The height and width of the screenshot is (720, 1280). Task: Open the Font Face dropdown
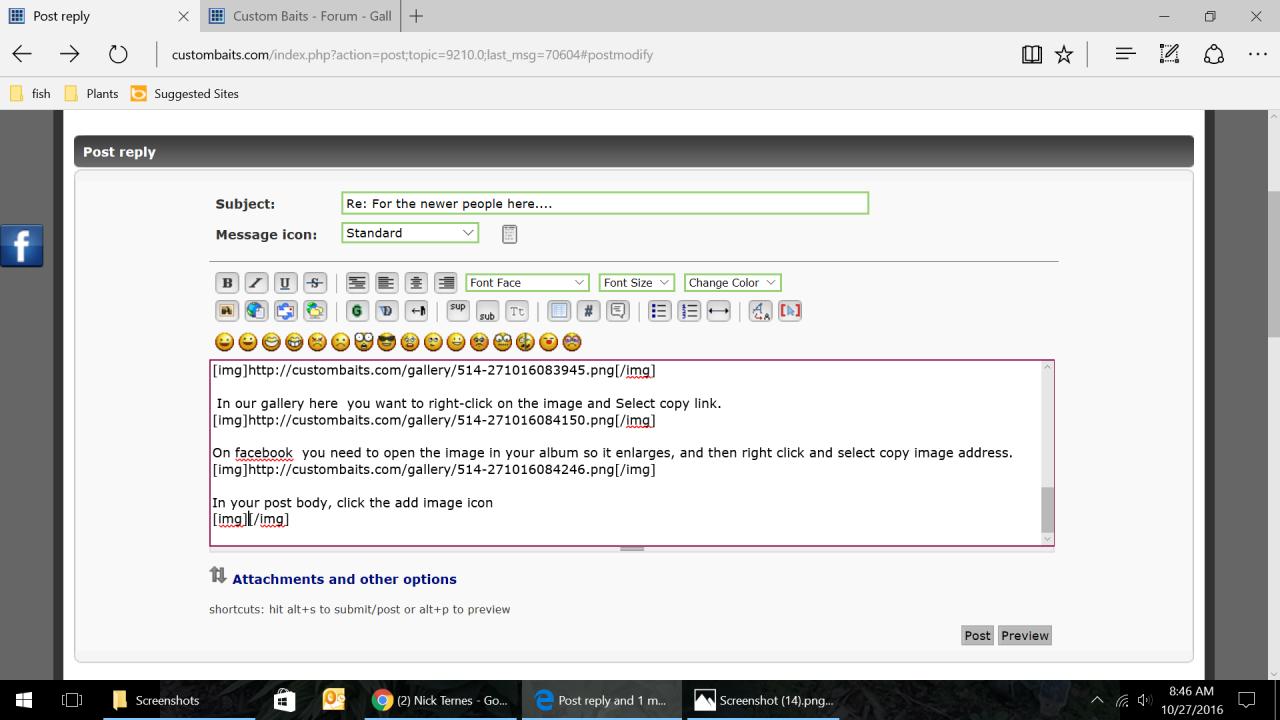[x=527, y=283]
